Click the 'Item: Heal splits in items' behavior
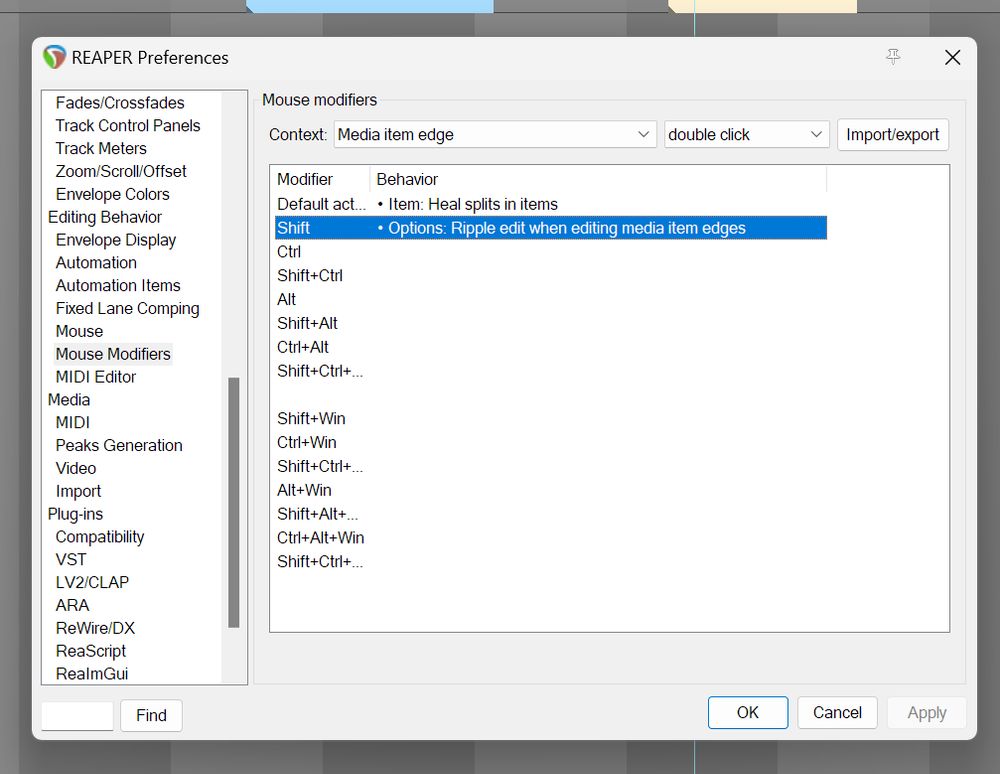This screenshot has height=774, width=1000. coord(473,204)
